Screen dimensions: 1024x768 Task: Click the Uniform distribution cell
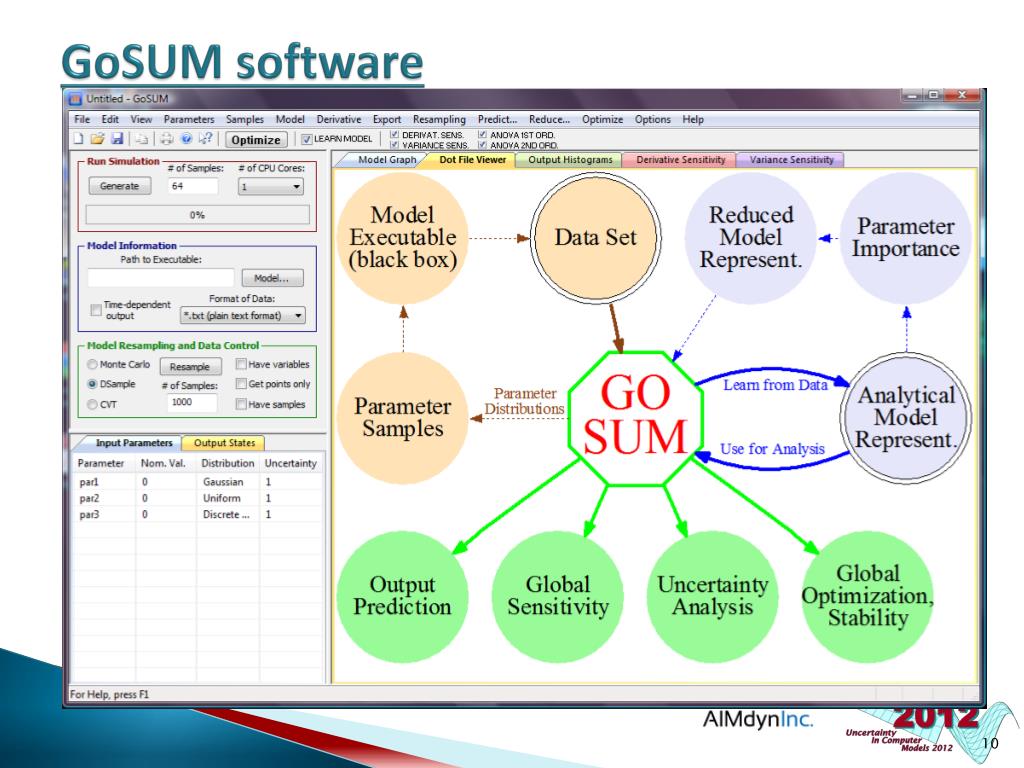[228, 498]
